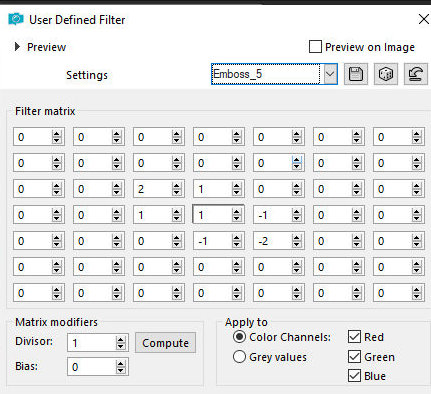Decrease the Bias value with down arrow
431x394 pixels.
click(121, 370)
